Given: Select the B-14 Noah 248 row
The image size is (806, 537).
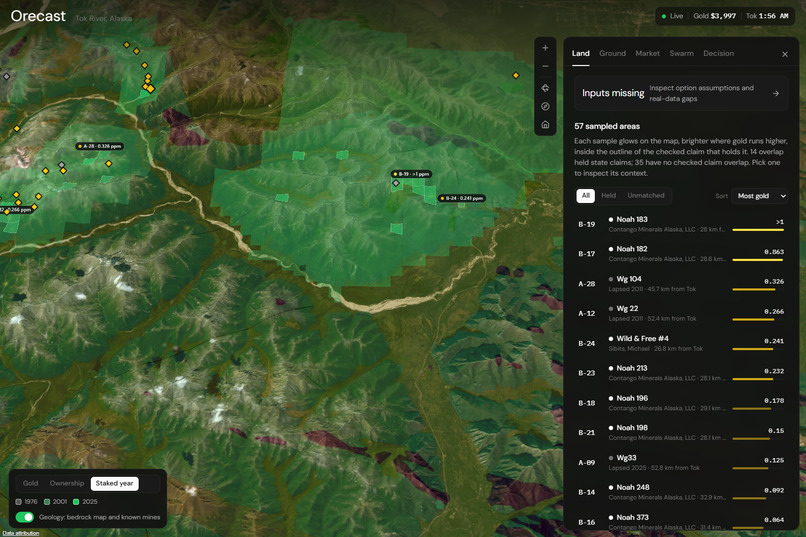Looking at the screenshot, I should pos(681,492).
